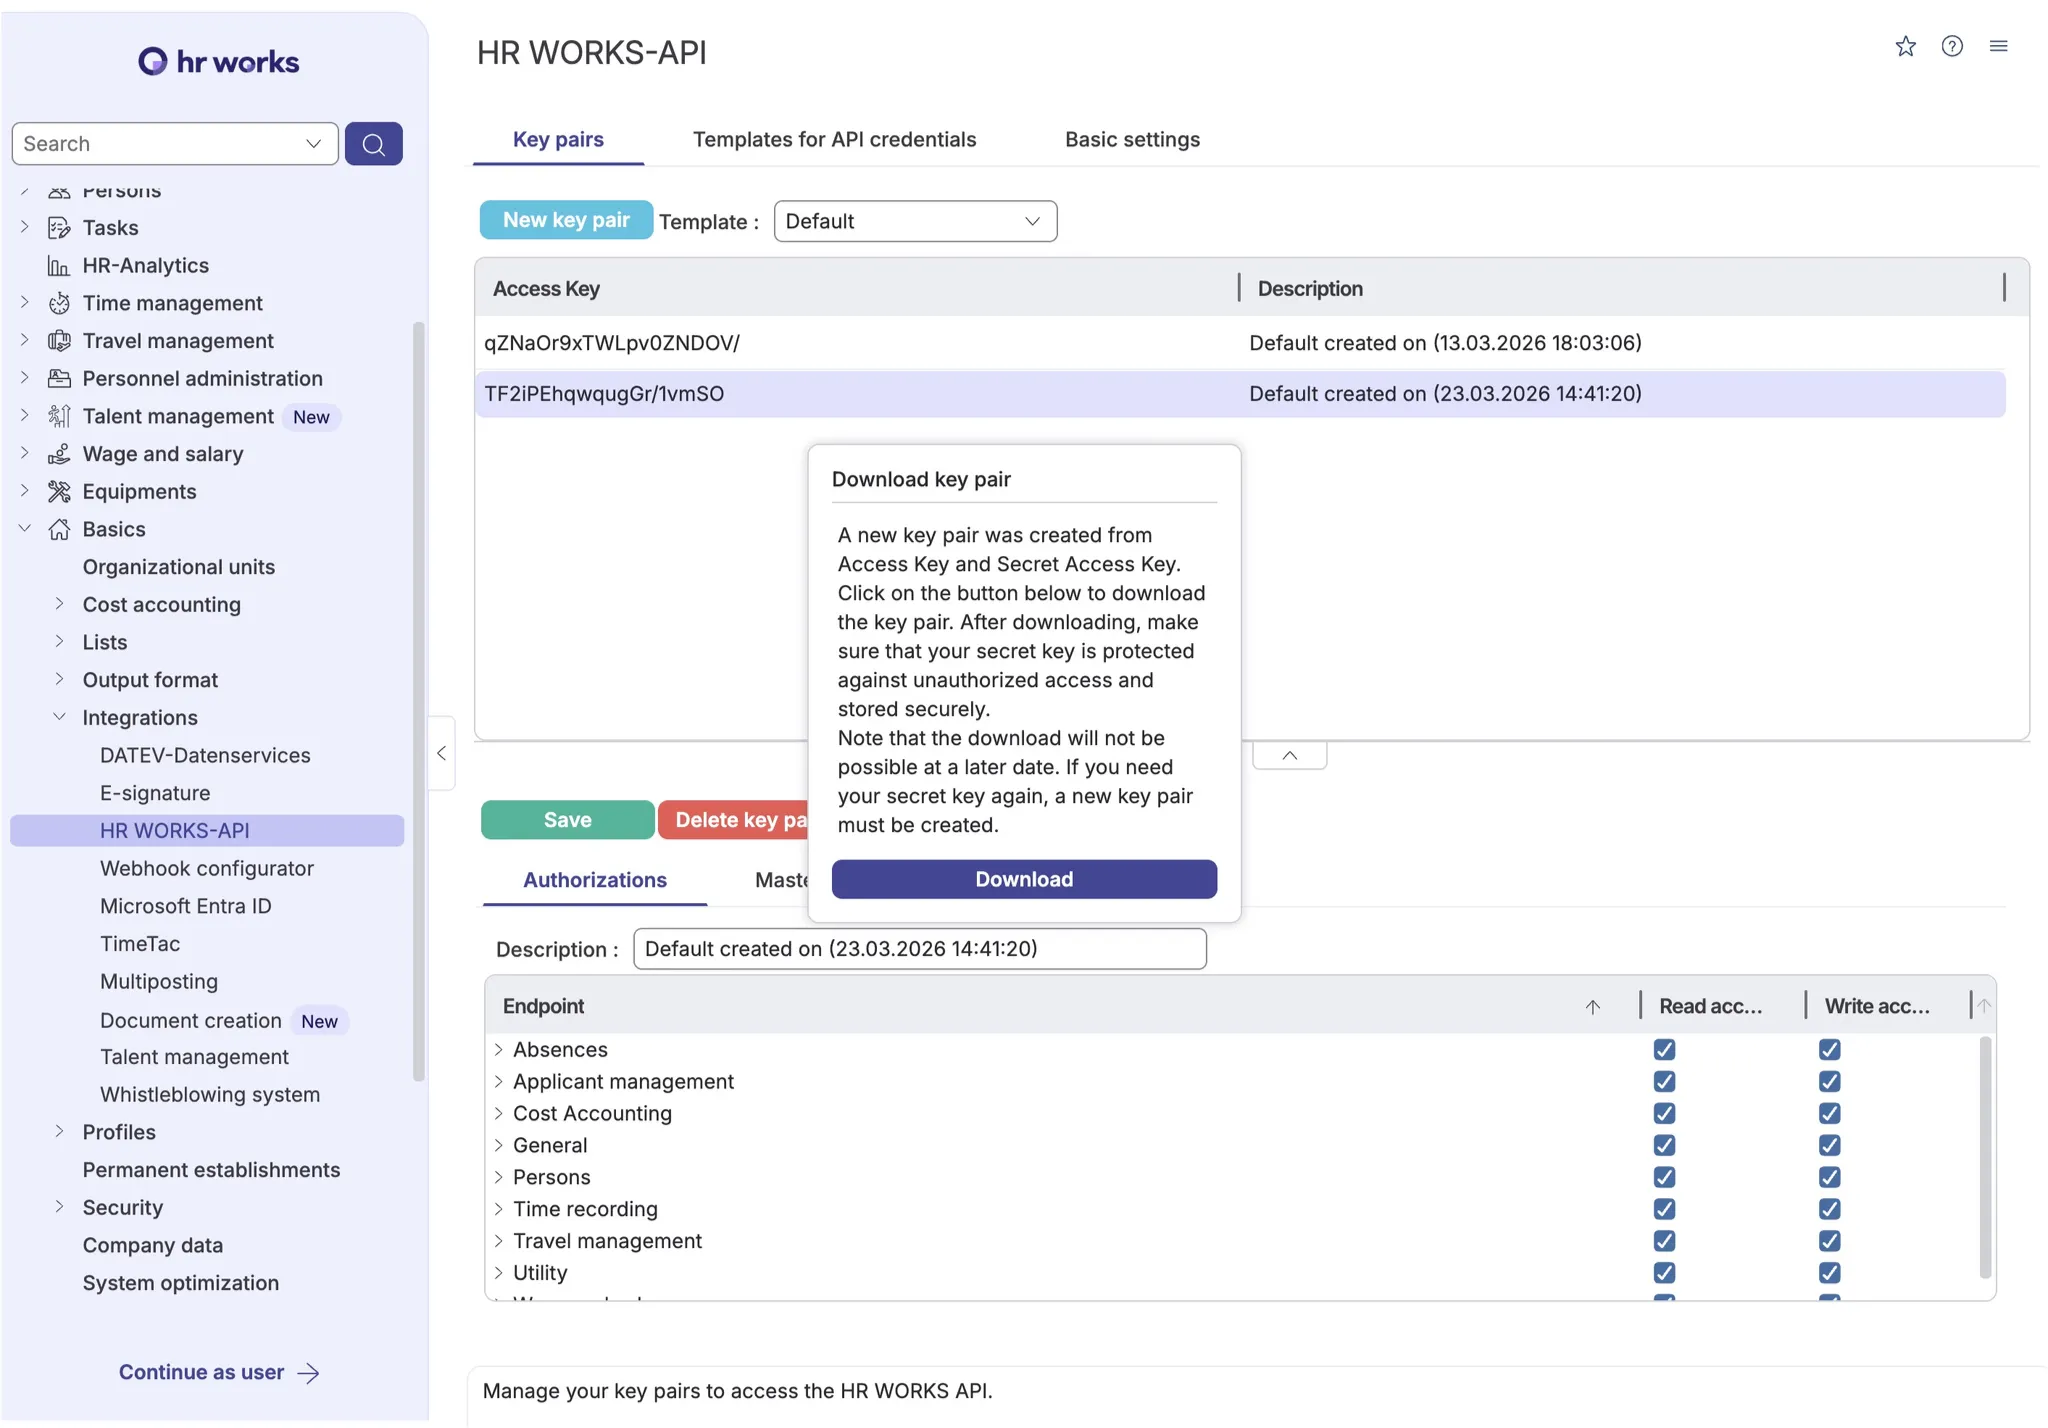Screen dimensions: 2048x1428
Task: Click the Personnel administration icon
Action: coord(59,379)
